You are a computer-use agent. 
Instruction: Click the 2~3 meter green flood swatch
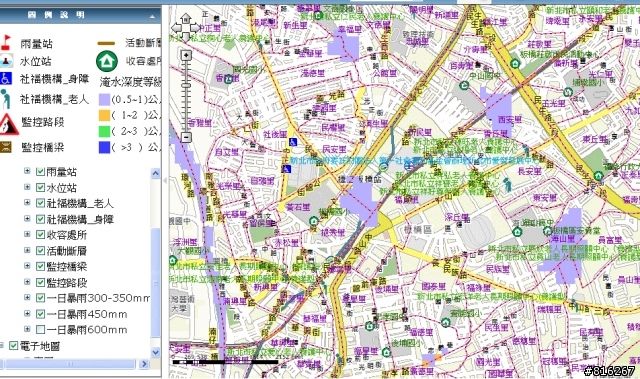(104, 131)
